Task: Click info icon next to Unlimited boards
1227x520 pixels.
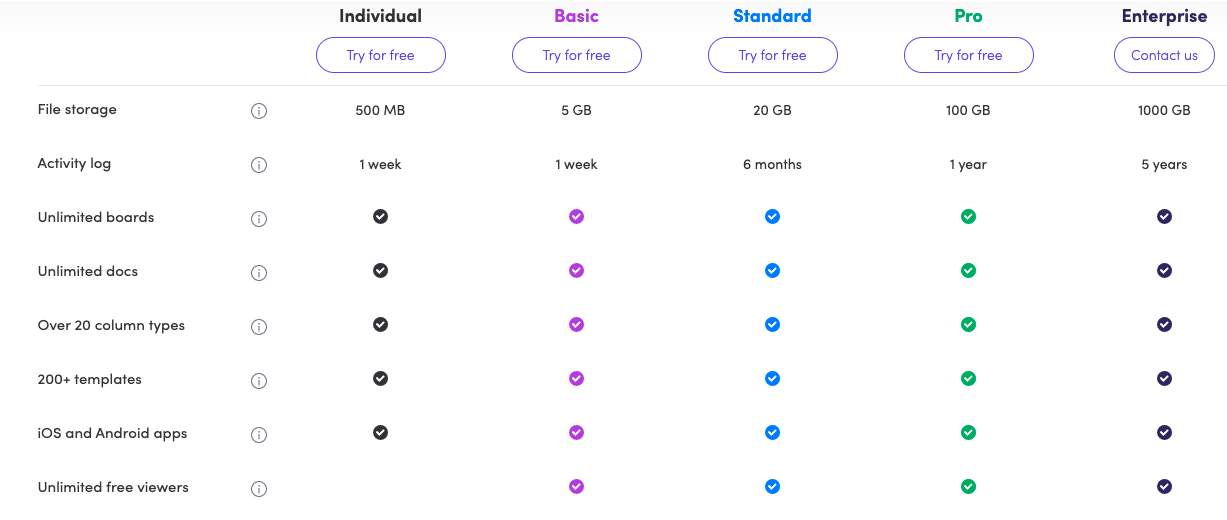Action: [259, 219]
